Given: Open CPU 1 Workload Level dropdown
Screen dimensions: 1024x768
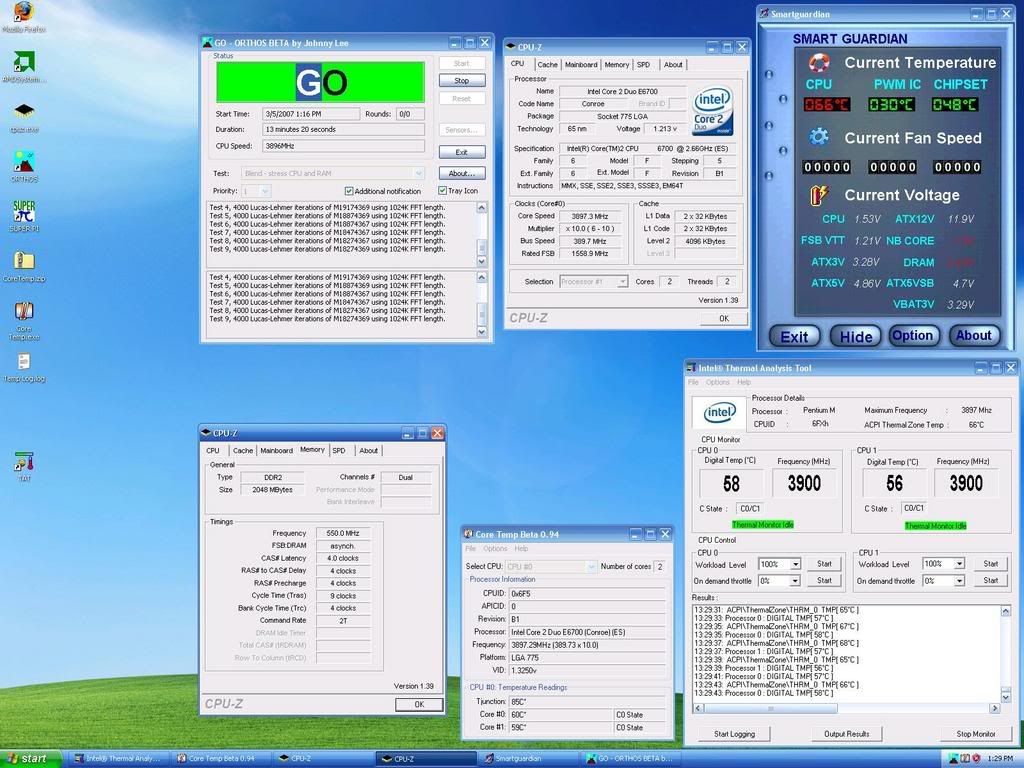Looking at the screenshot, I should click(959, 564).
